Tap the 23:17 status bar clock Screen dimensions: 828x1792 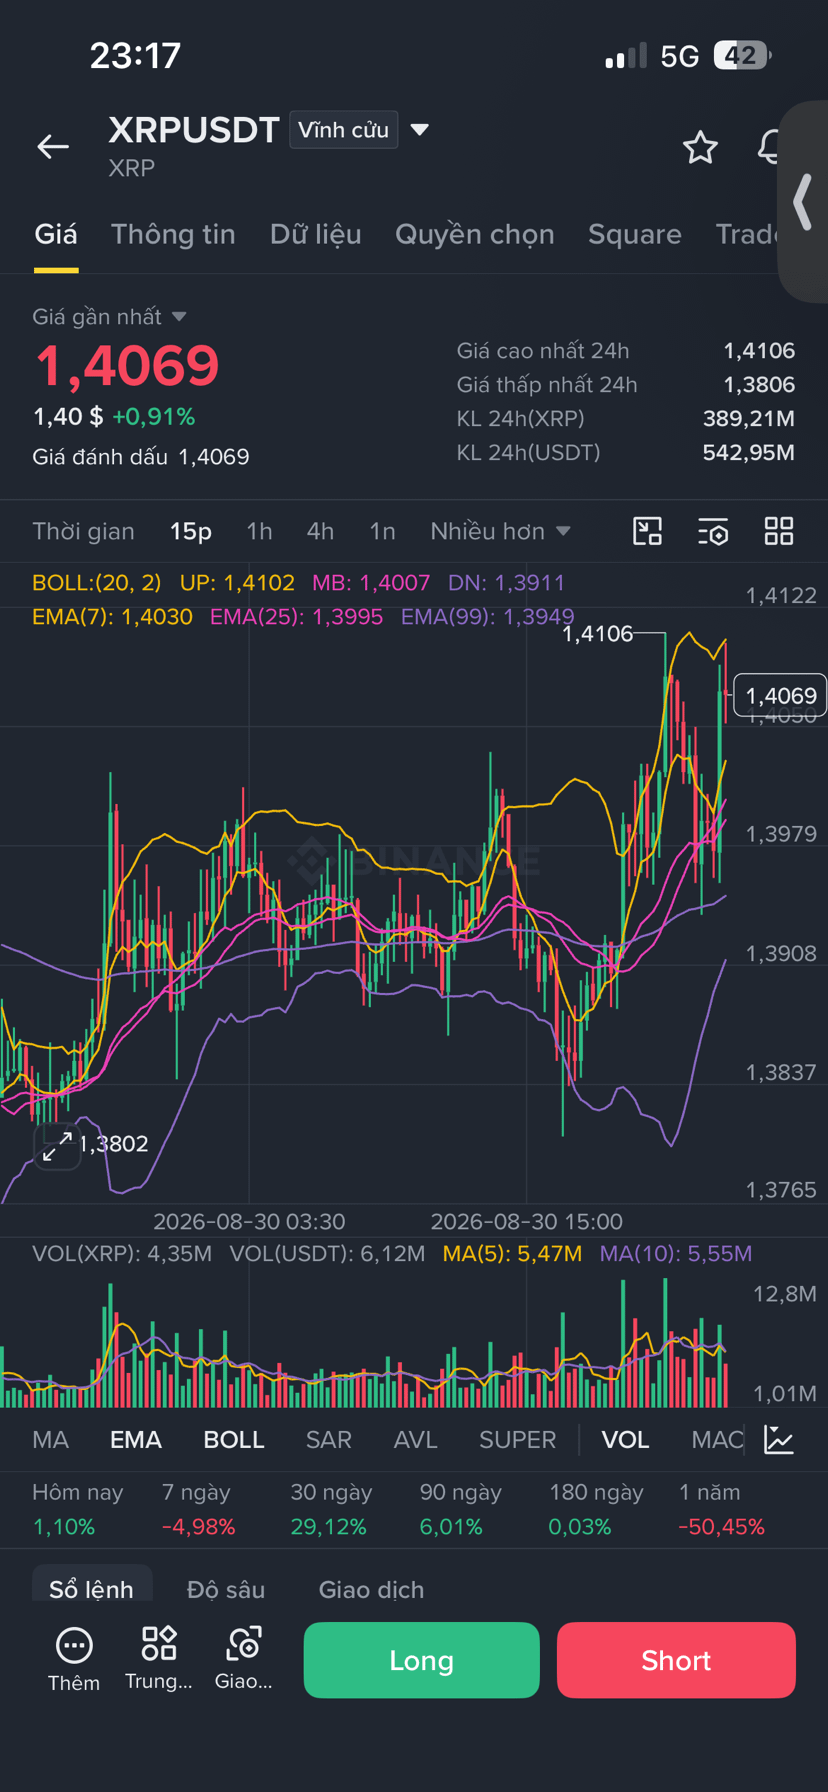coord(135,55)
